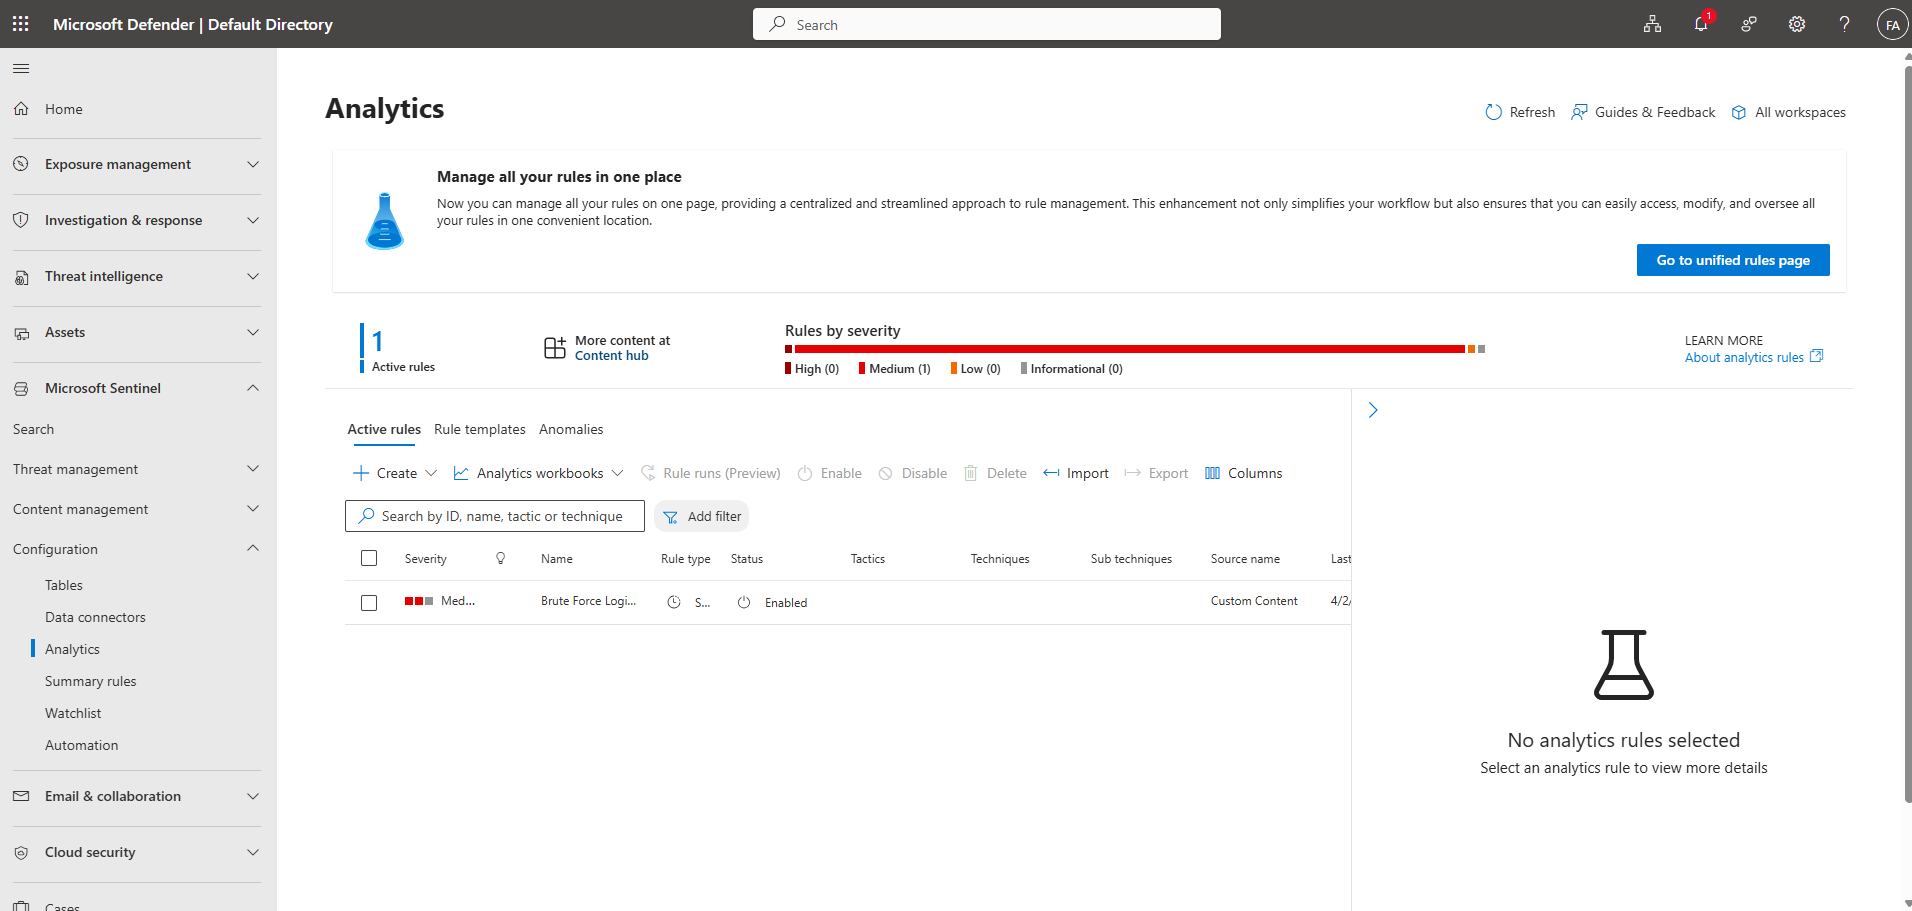Expand the Exposure management chevron

pyautogui.click(x=253, y=164)
